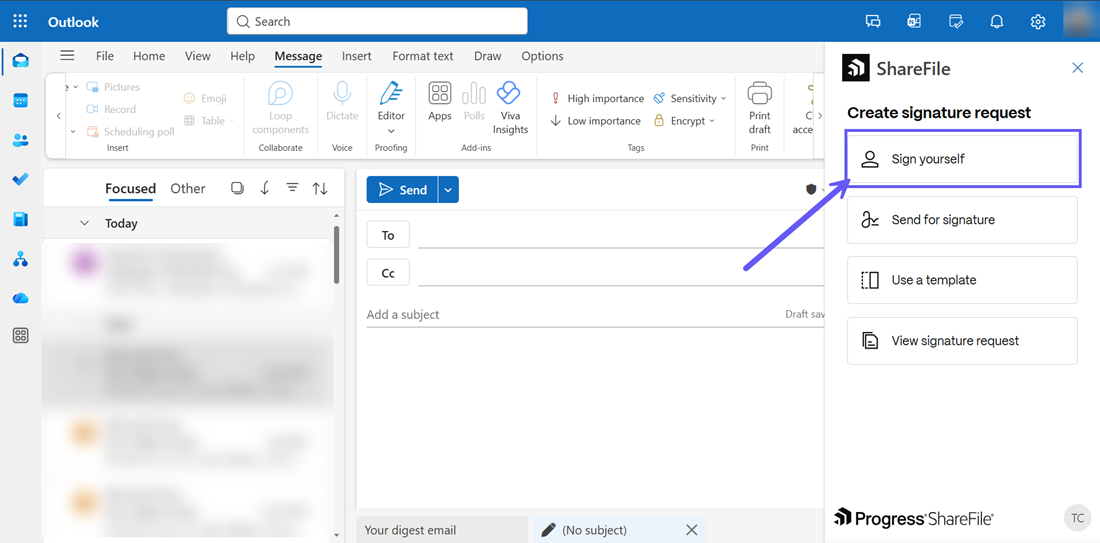1100x543 pixels.
Task: Click the down arrow in list header
Action: pyautogui.click(x=264, y=188)
